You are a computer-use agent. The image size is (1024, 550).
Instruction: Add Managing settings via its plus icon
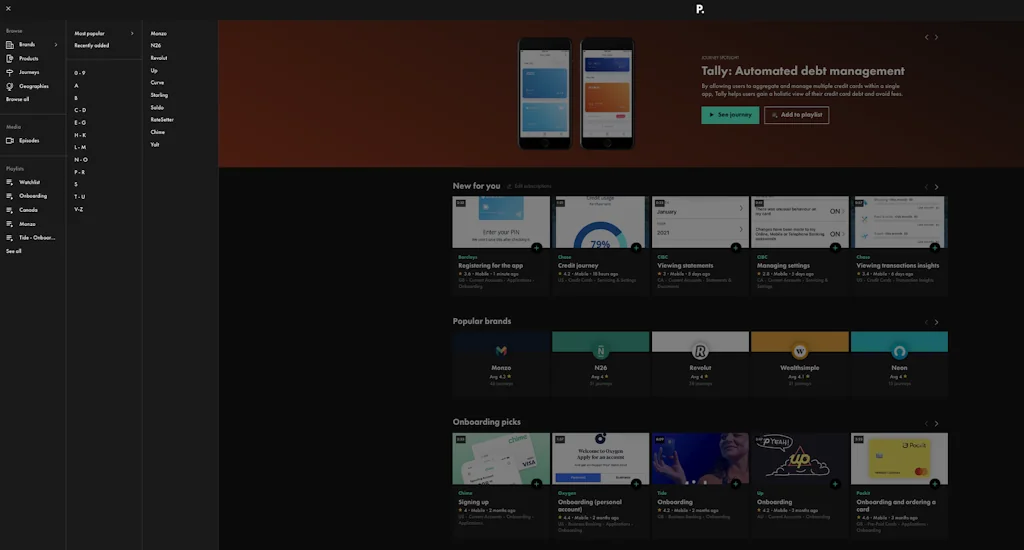coord(835,248)
